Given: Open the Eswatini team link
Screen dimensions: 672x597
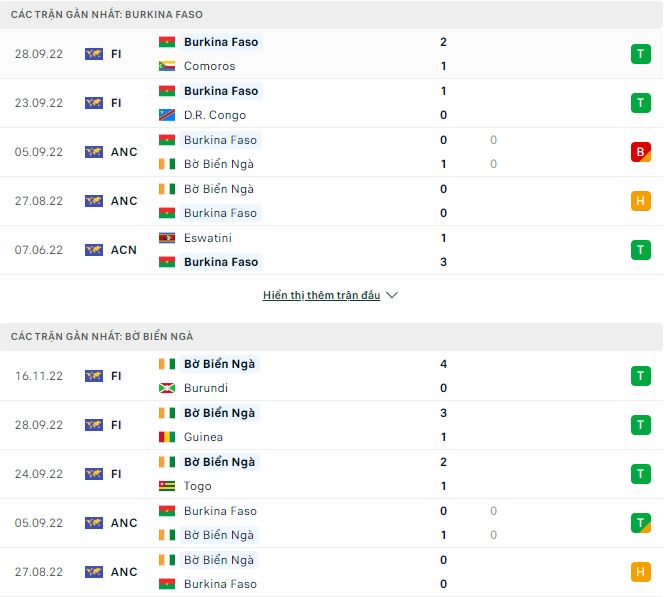Looking at the screenshot, I should [x=209, y=238].
